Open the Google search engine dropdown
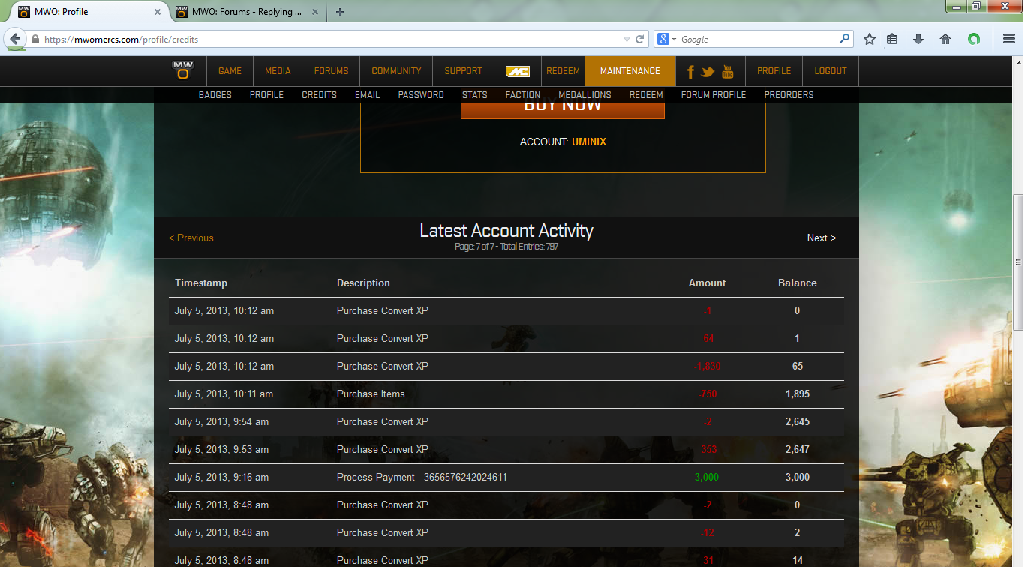Viewport: 1023px width, 567px height. (666, 39)
